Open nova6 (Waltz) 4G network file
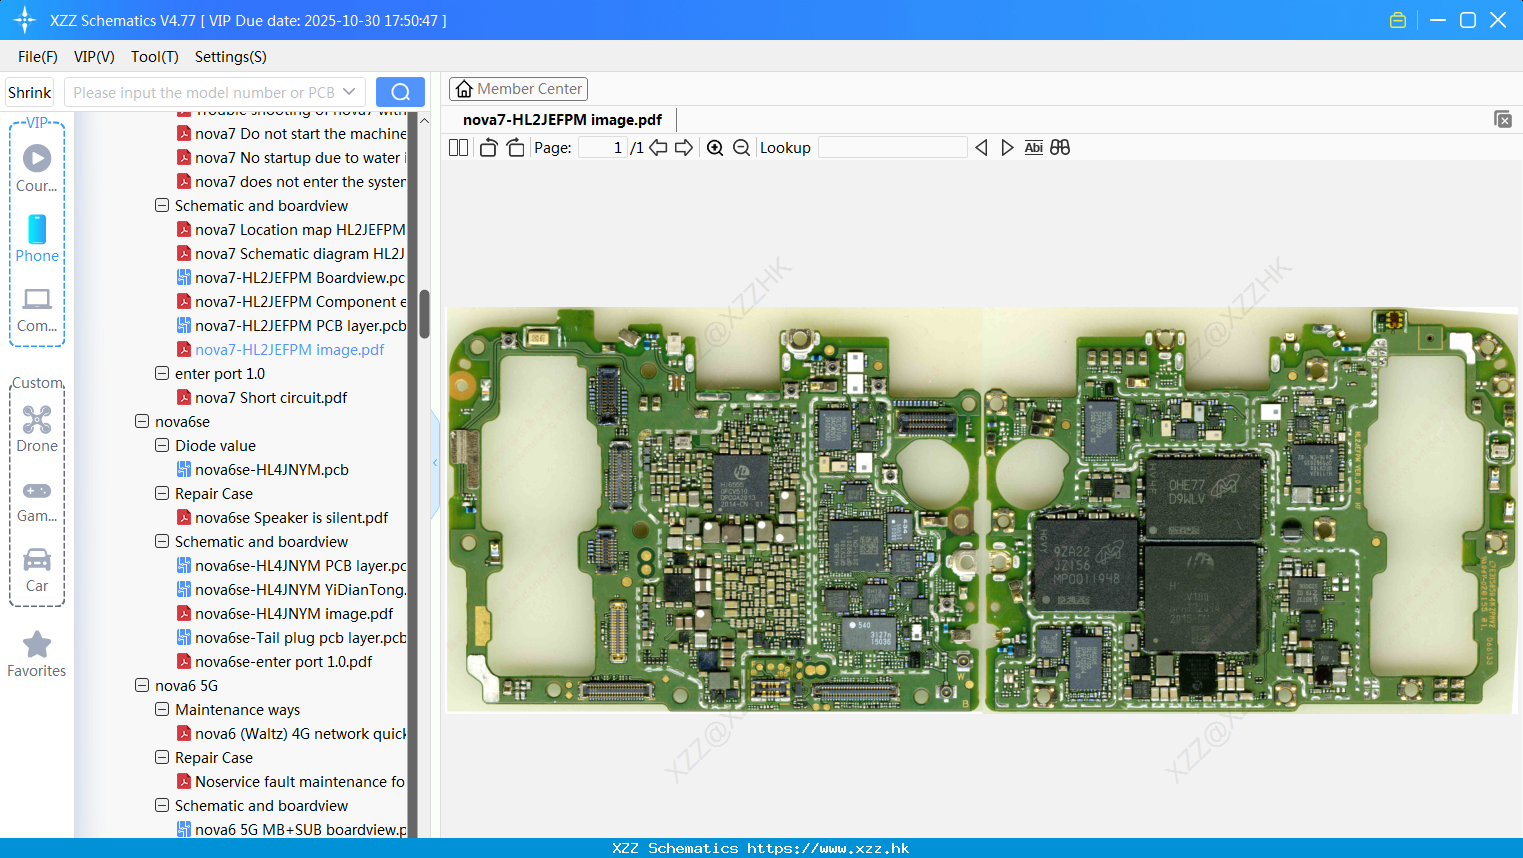Viewport: 1523px width, 858px height. (x=291, y=733)
